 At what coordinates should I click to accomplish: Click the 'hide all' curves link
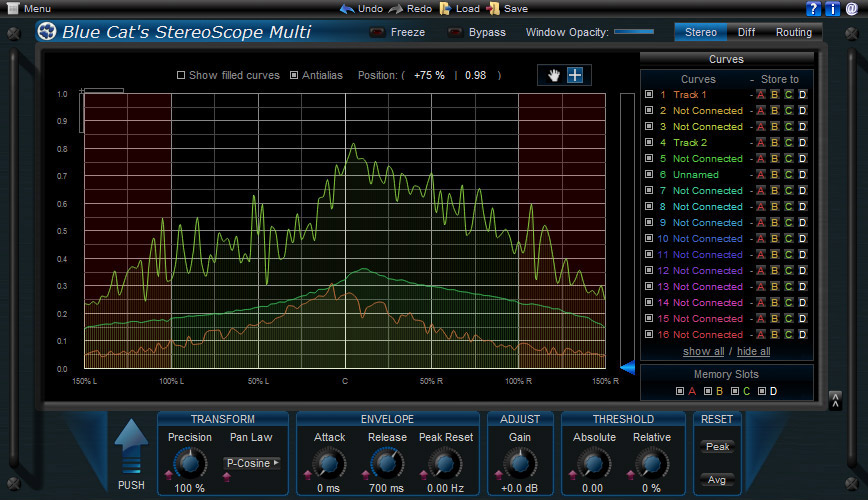point(754,352)
